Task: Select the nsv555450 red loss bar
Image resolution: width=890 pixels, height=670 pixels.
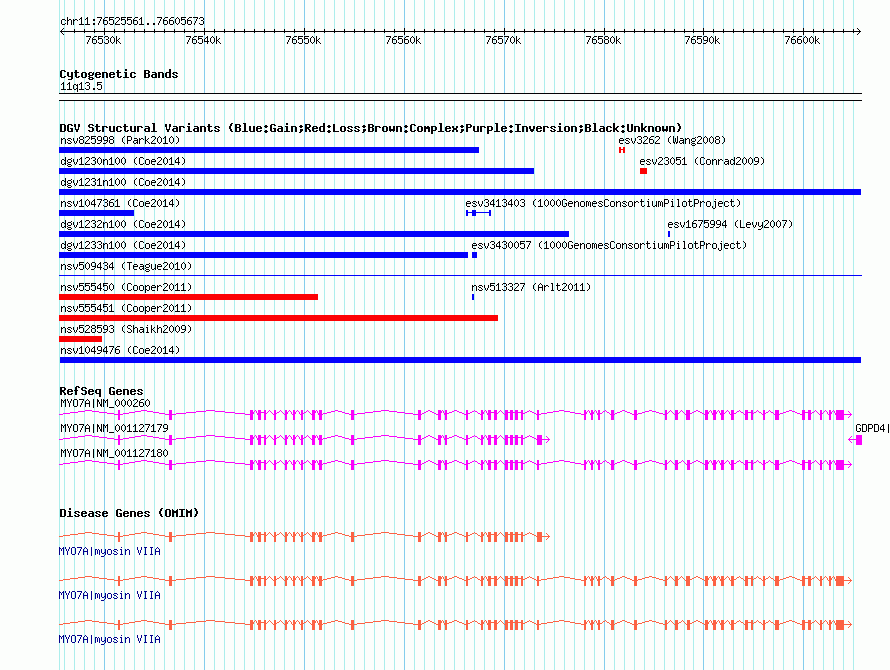Action: click(188, 297)
